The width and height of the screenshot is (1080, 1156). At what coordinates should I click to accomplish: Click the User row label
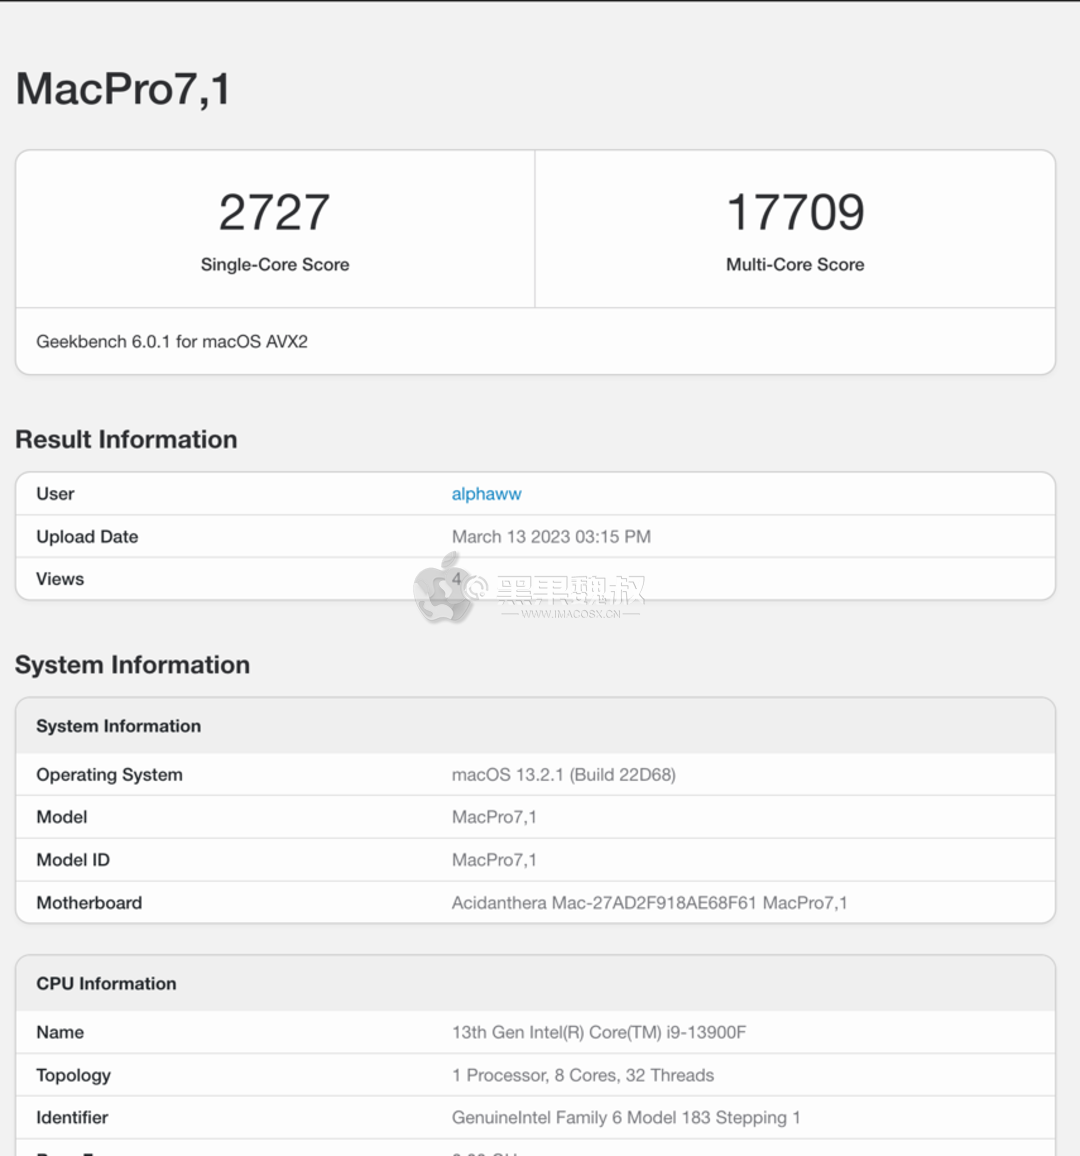[x=55, y=494]
